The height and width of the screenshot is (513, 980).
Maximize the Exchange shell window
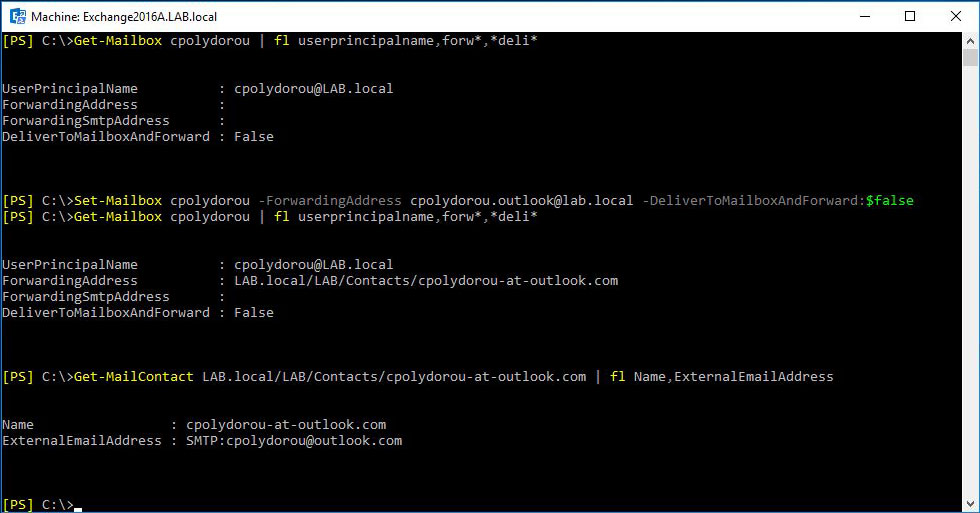(x=910, y=16)
